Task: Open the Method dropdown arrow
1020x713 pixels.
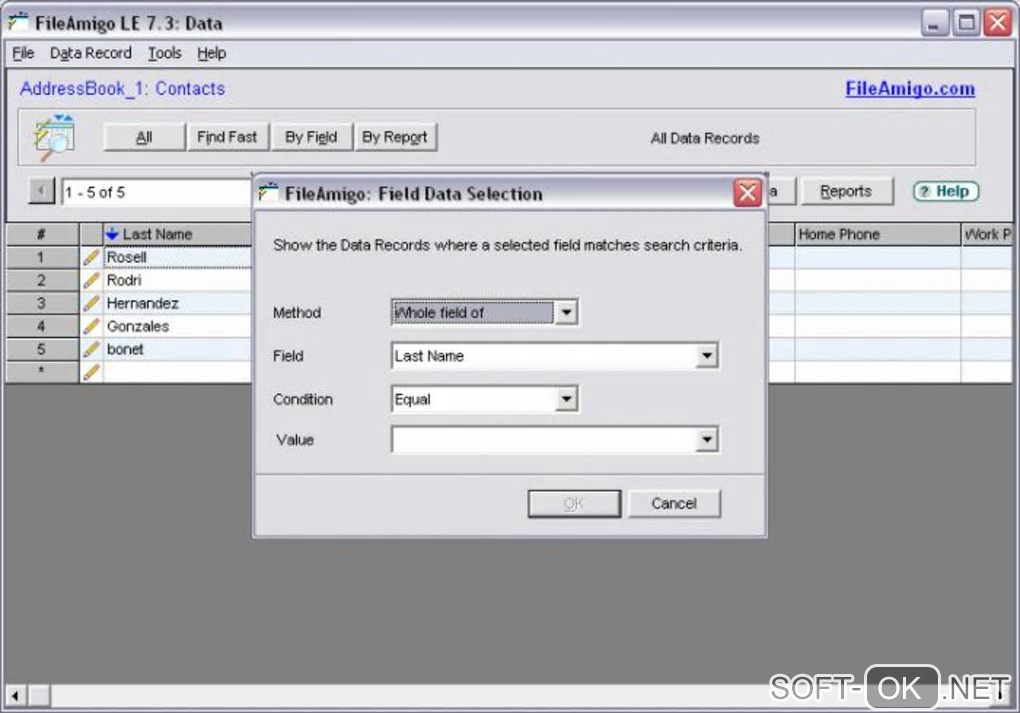Action: coord(566,312)
